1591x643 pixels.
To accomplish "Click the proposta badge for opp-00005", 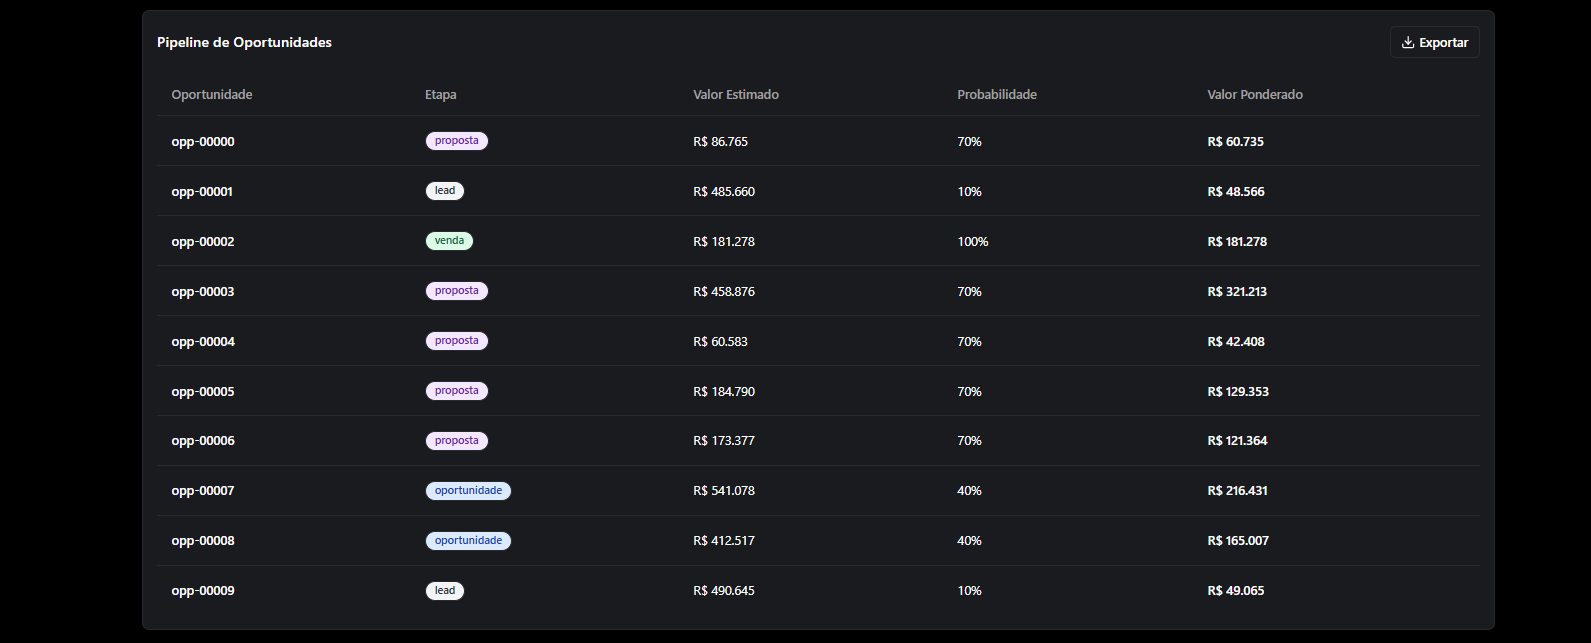I will [456, 391].
